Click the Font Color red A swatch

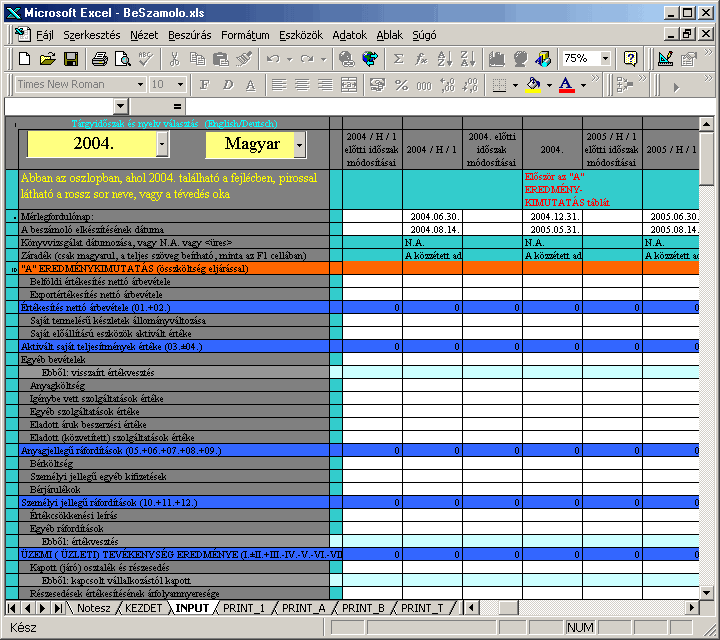pos(567,85)
